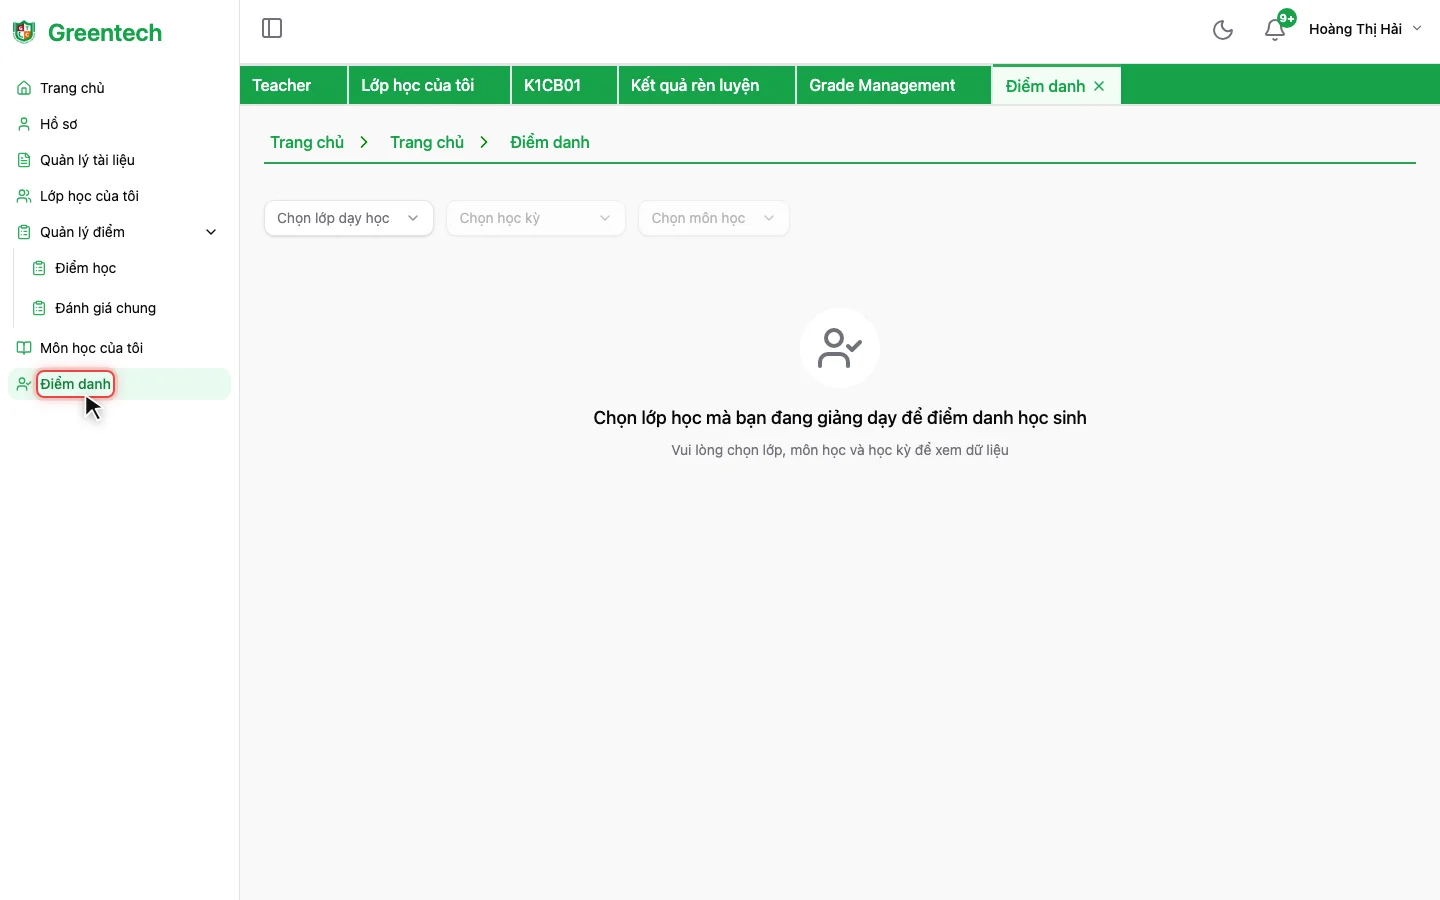Click the person icon next to Hồ sơ

pos(24,124)
